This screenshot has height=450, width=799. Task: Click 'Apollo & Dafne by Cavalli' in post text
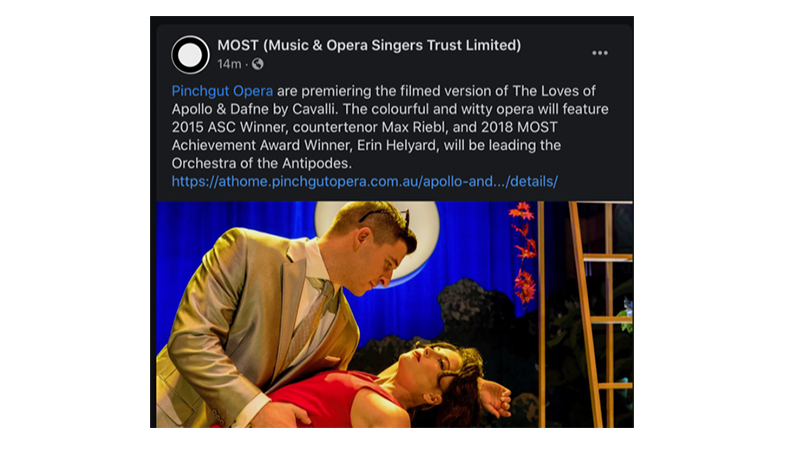tap(255, 109)
